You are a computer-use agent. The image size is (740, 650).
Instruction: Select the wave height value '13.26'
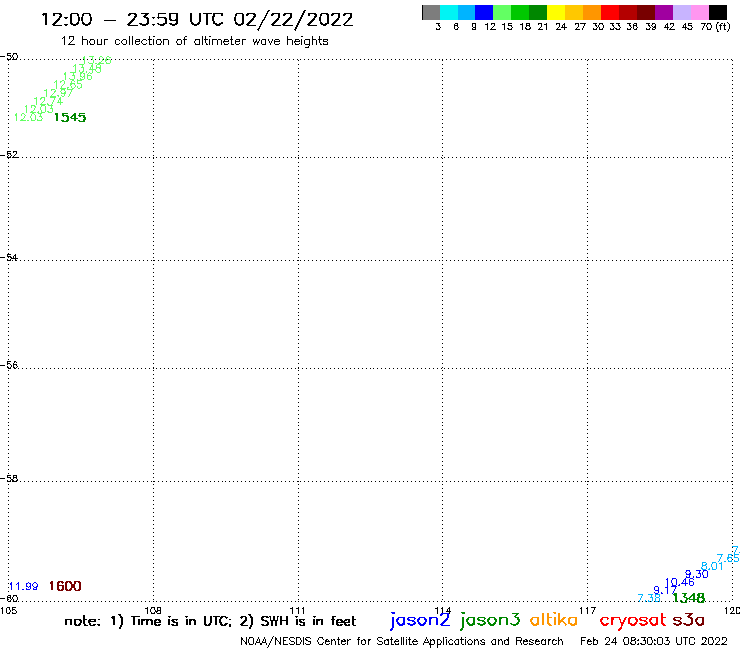[96, 60]
